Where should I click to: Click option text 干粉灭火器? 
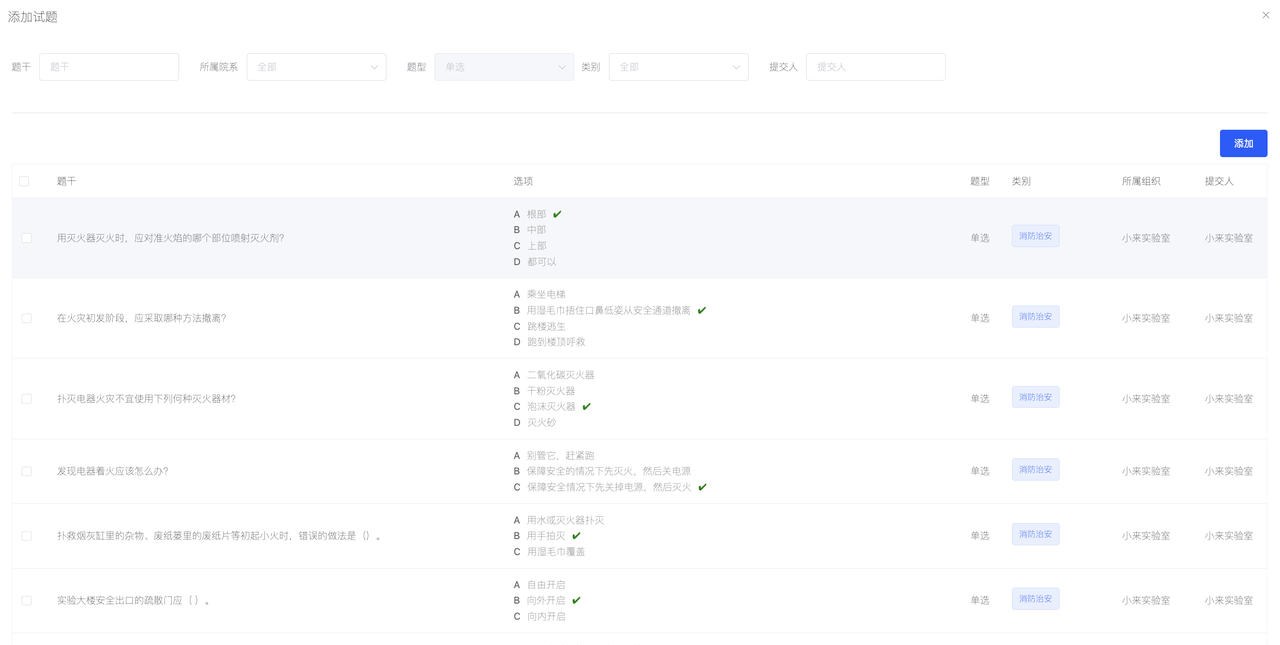tap(551, 391)
